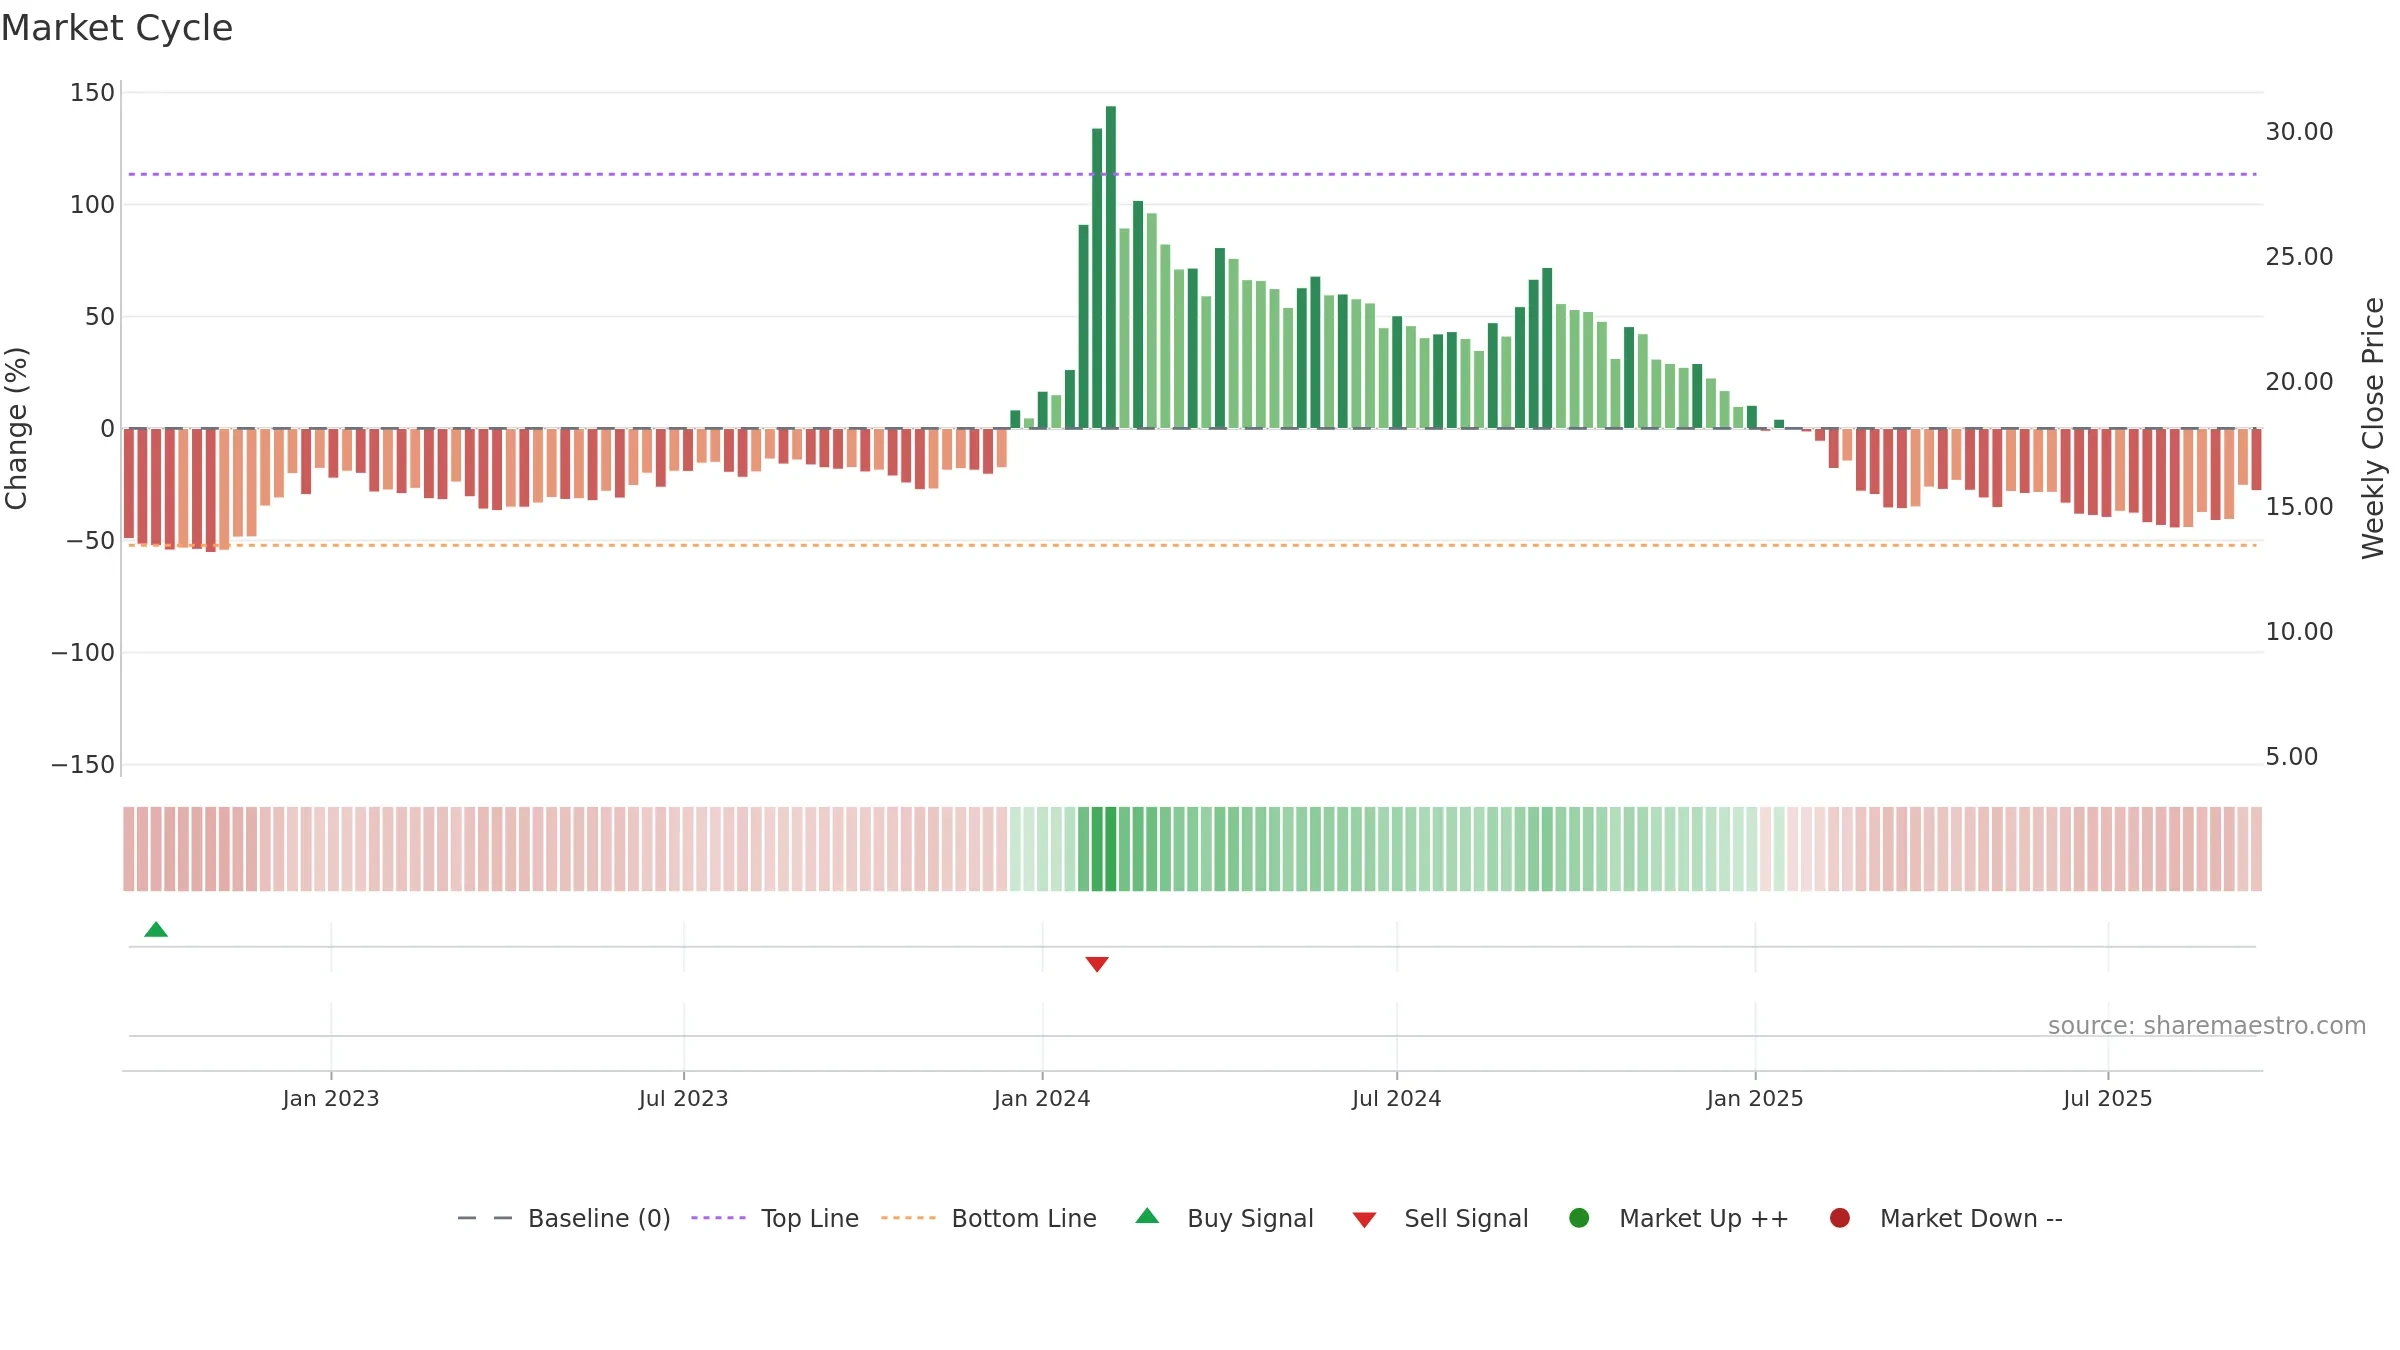Image resolution: width=2400 pixels, height=1350 pixels.
Task: Click the Jul 2023 axis label
Action: click(684, 1099)
